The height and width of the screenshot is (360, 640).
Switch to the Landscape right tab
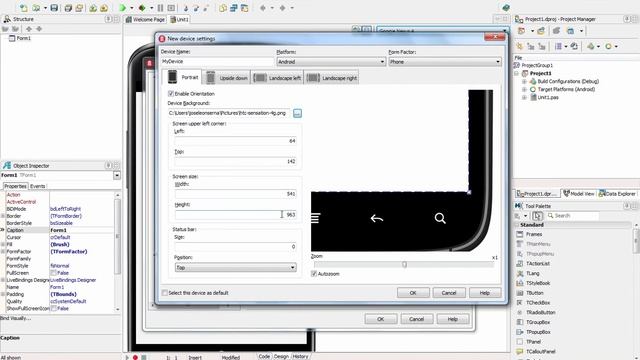(x=331, y=78)
